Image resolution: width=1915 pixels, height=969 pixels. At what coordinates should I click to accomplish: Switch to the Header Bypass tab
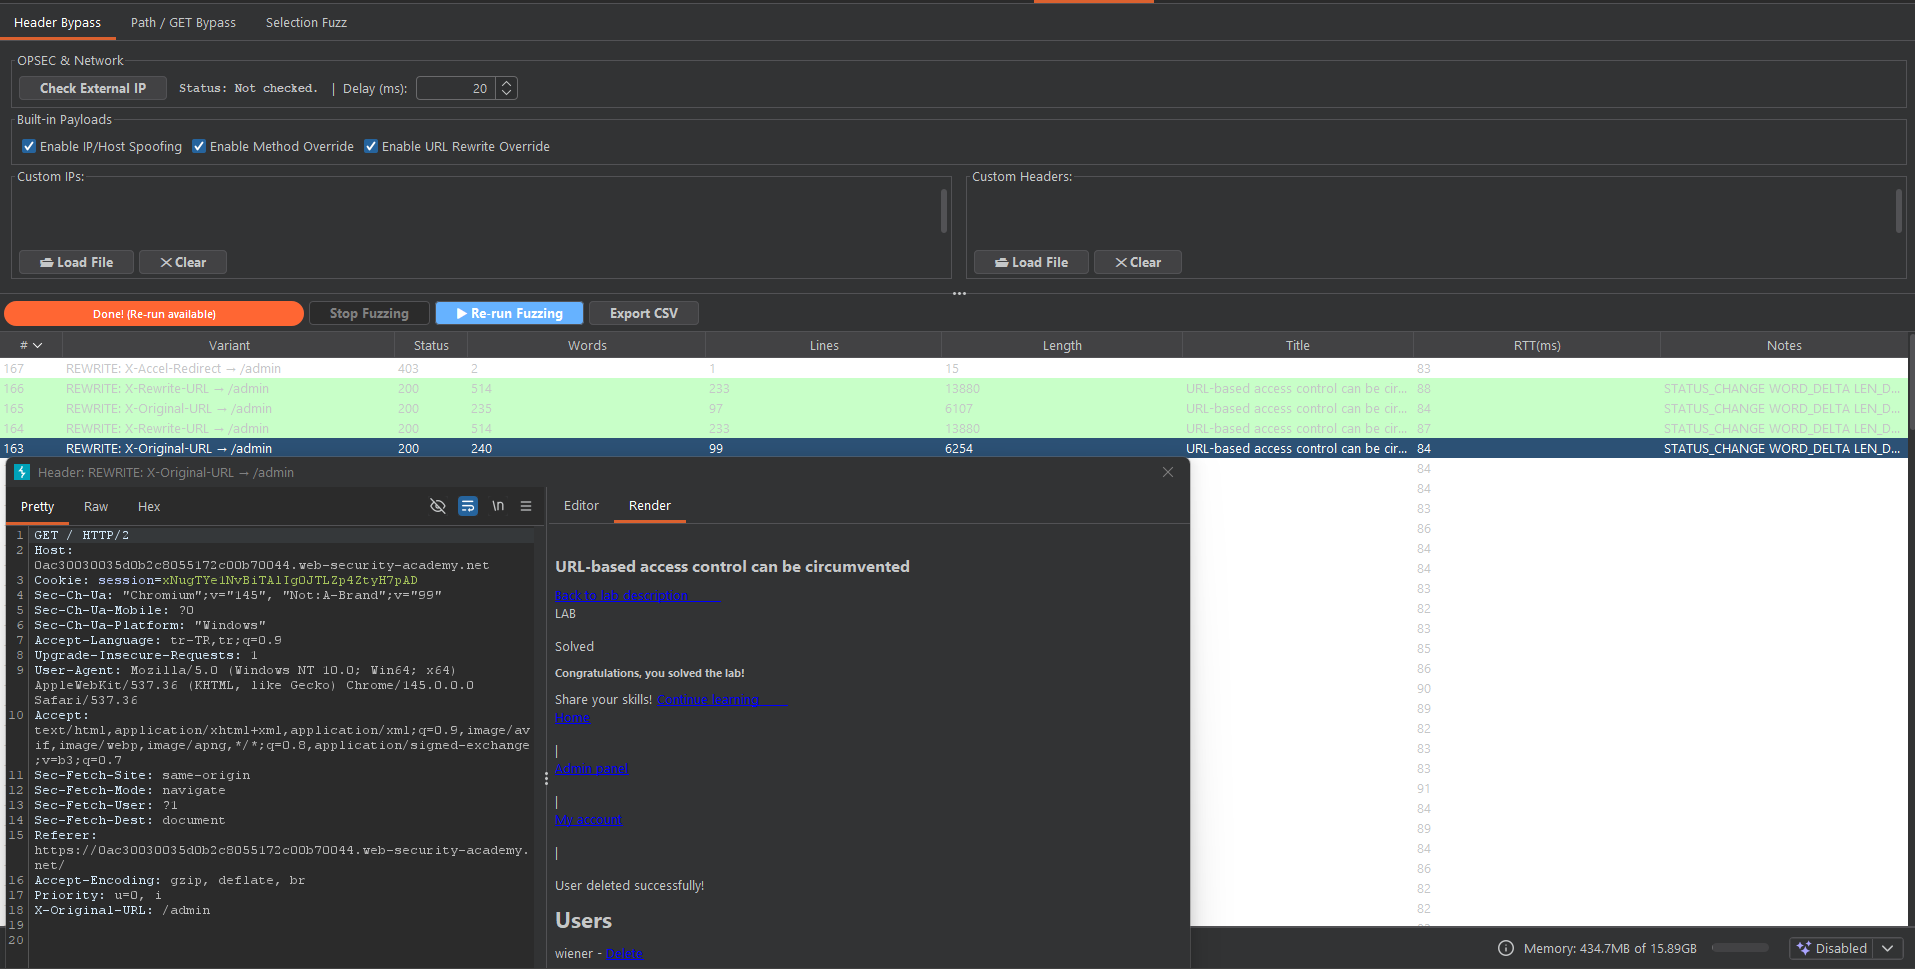tap(57, 22)
